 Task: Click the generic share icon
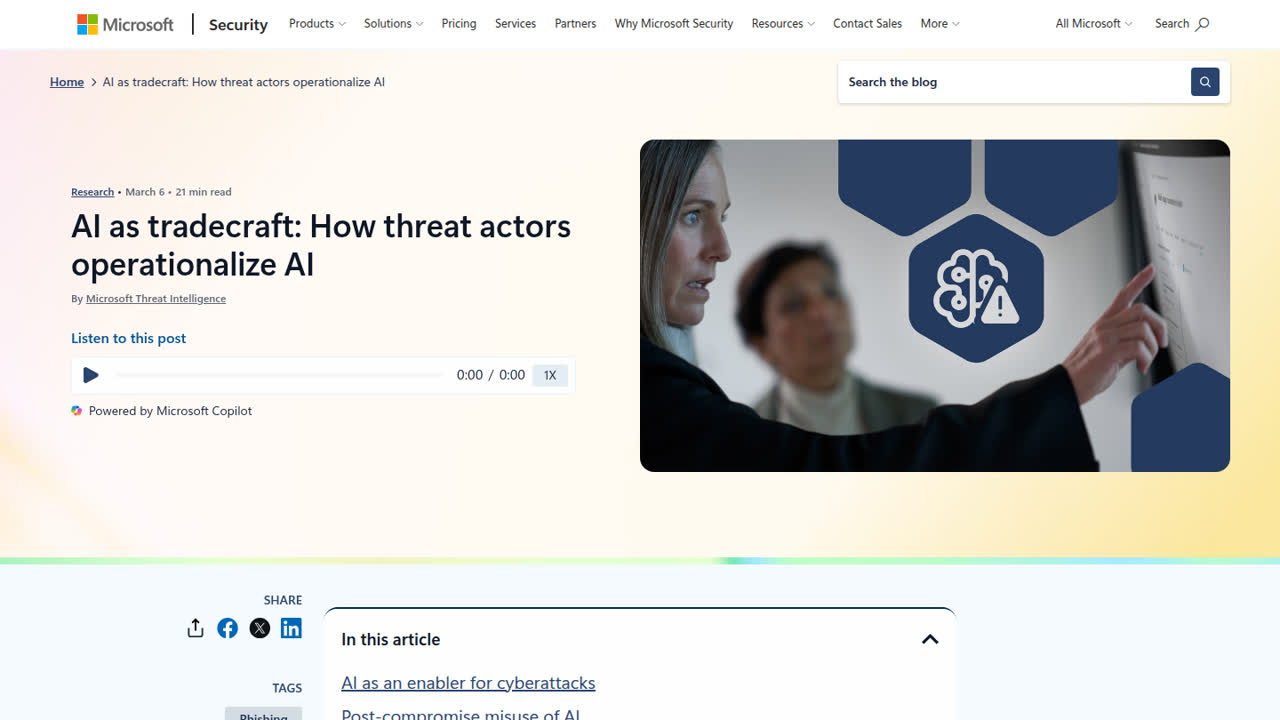pos(196,628)
